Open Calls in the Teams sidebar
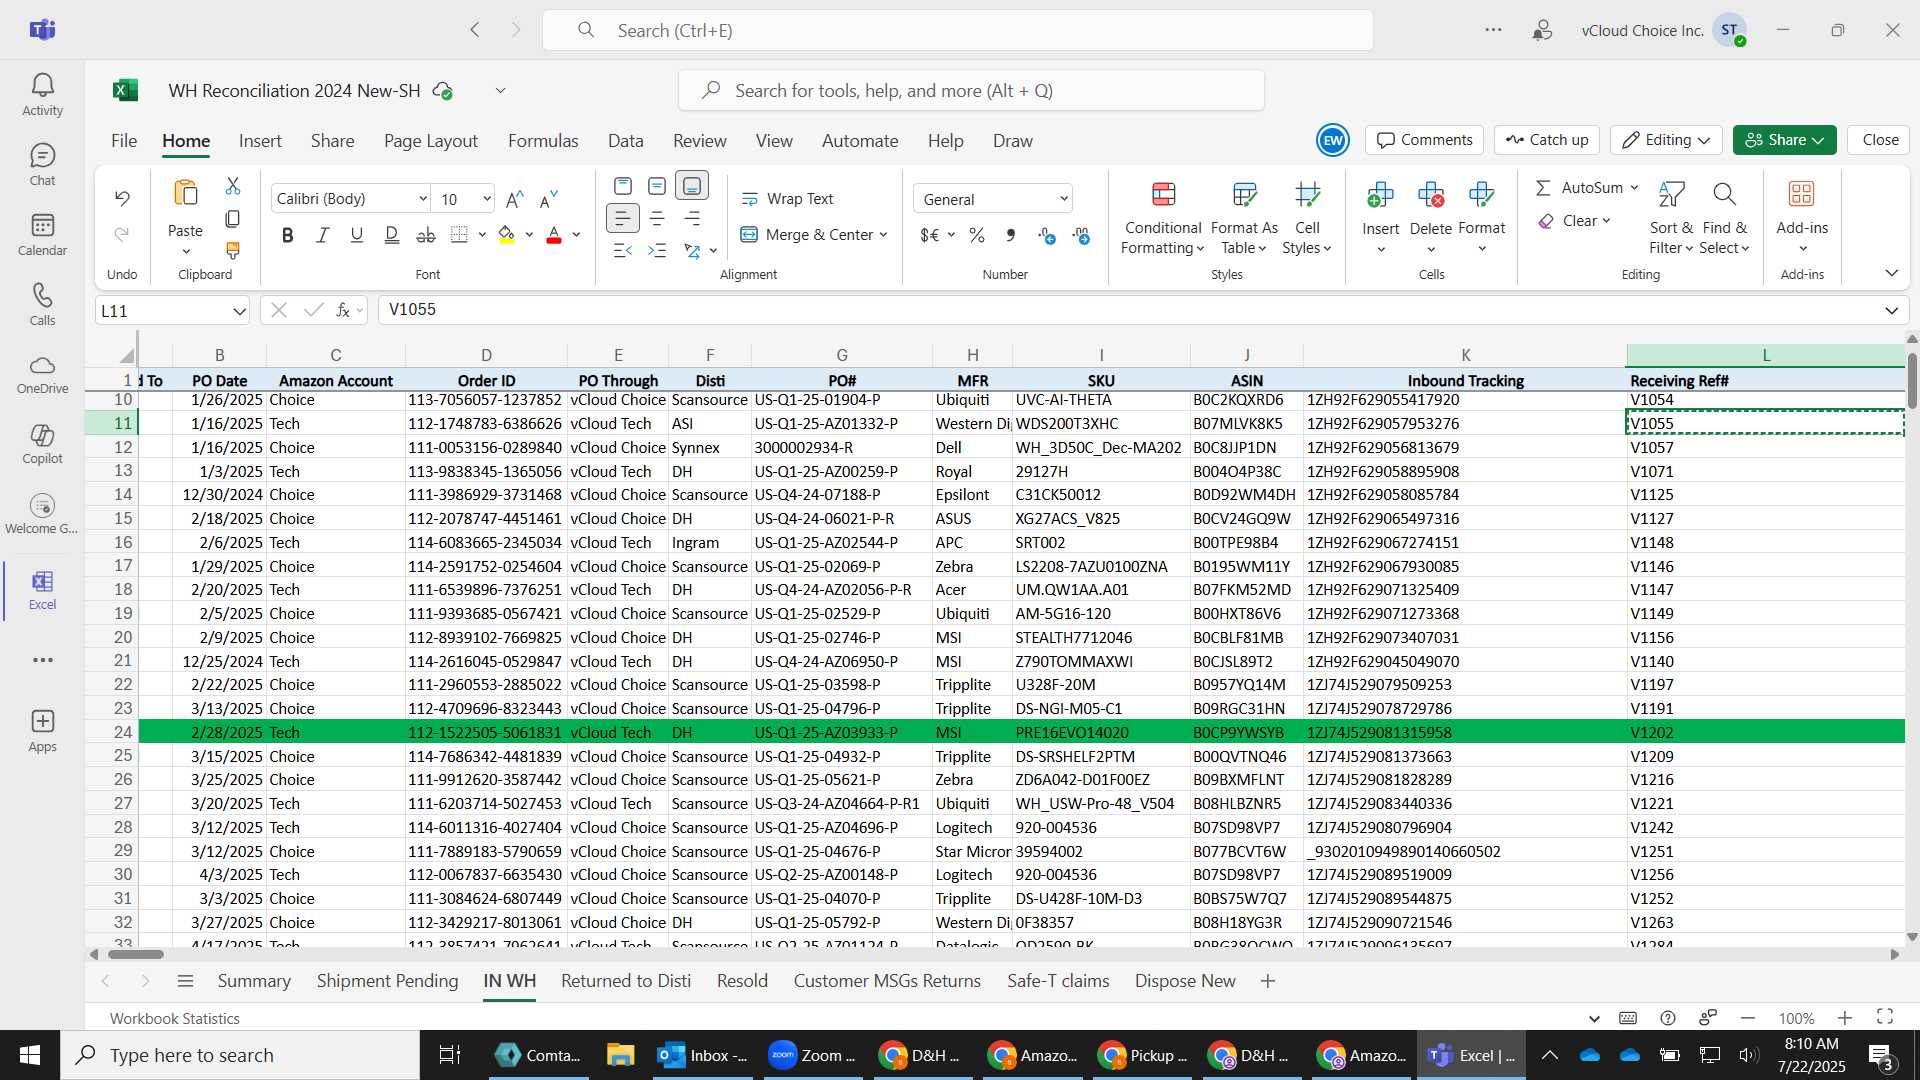The image size is (1920, 1080). 42,305
